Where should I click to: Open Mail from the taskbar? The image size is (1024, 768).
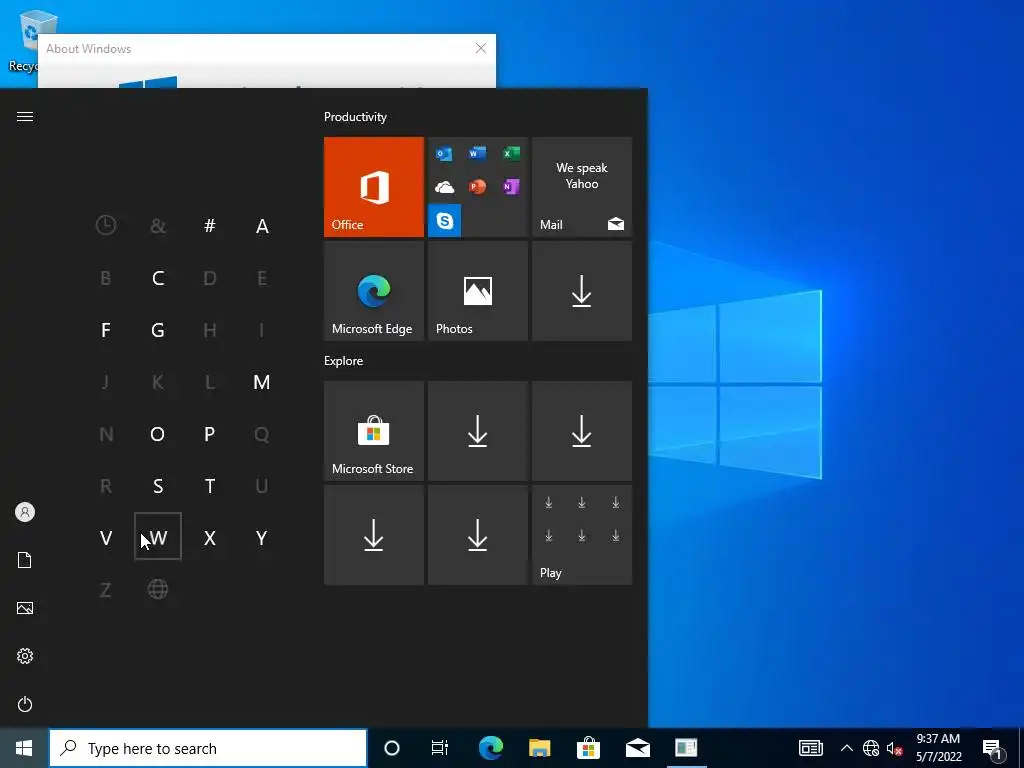pos(637,748)
